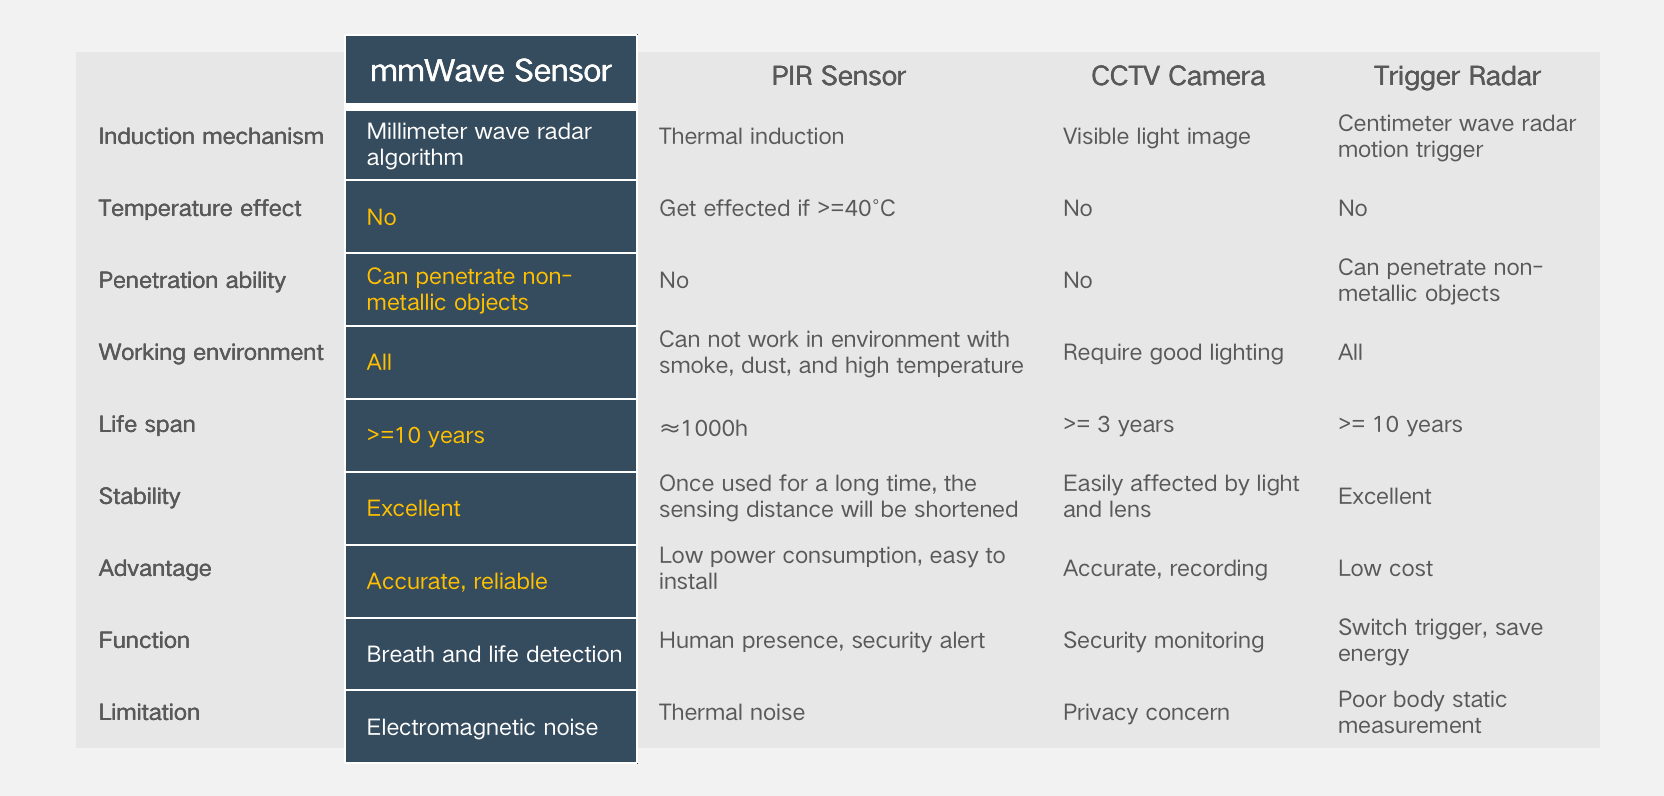Screen dimensions: 1664x796
Task: Click the Electromagnetic noise cell
Action: click(x=482, y=727)
